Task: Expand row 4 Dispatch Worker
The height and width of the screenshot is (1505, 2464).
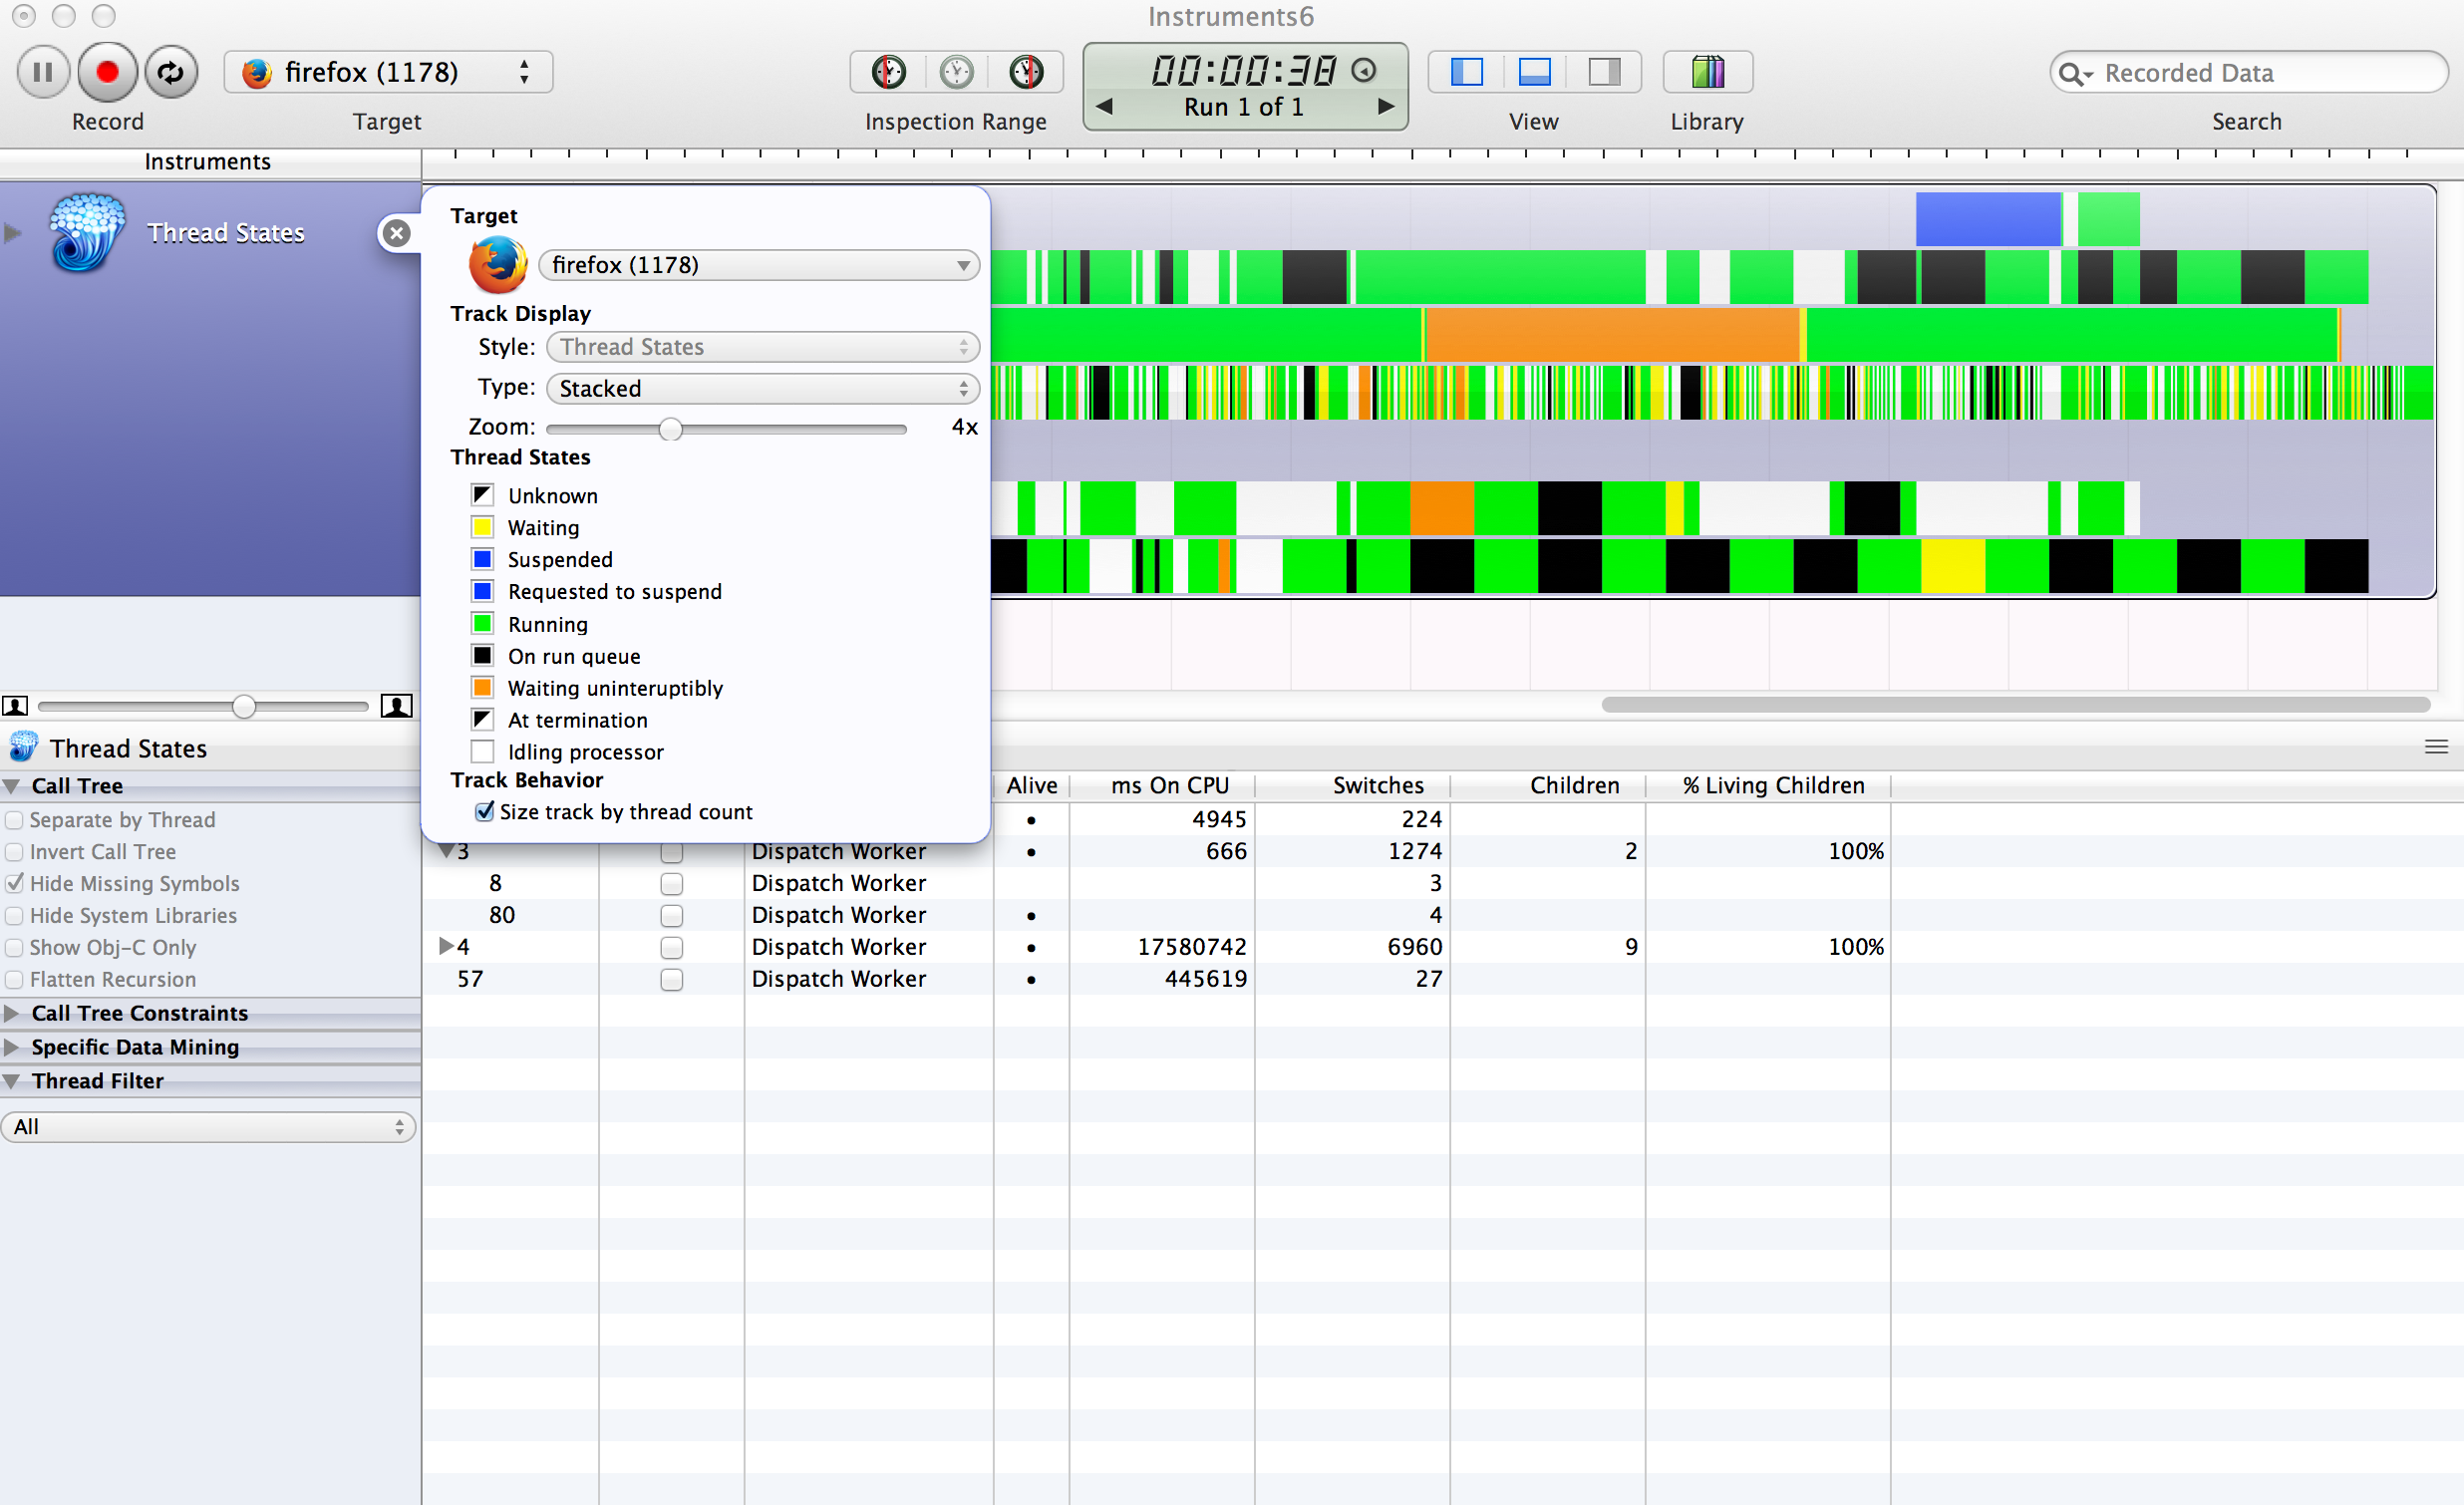Action: (x=446, y=946)
